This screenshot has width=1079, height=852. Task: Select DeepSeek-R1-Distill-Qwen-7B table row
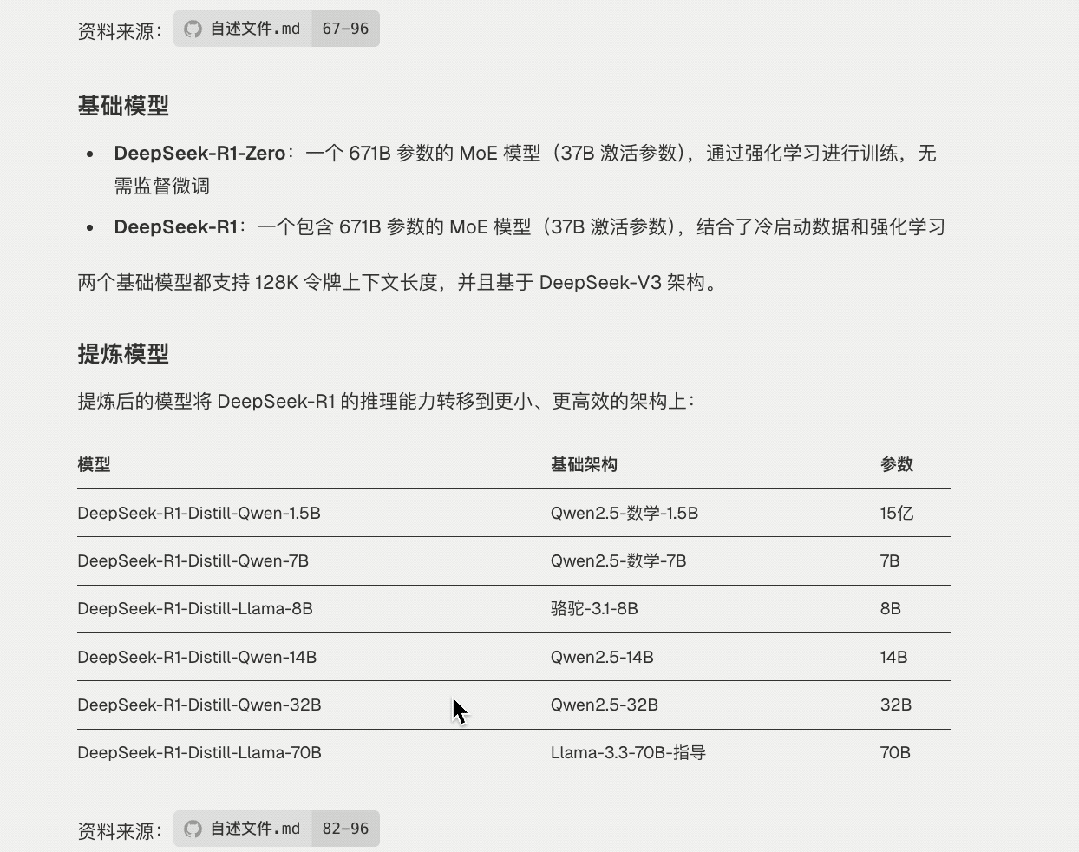point(514,561)
